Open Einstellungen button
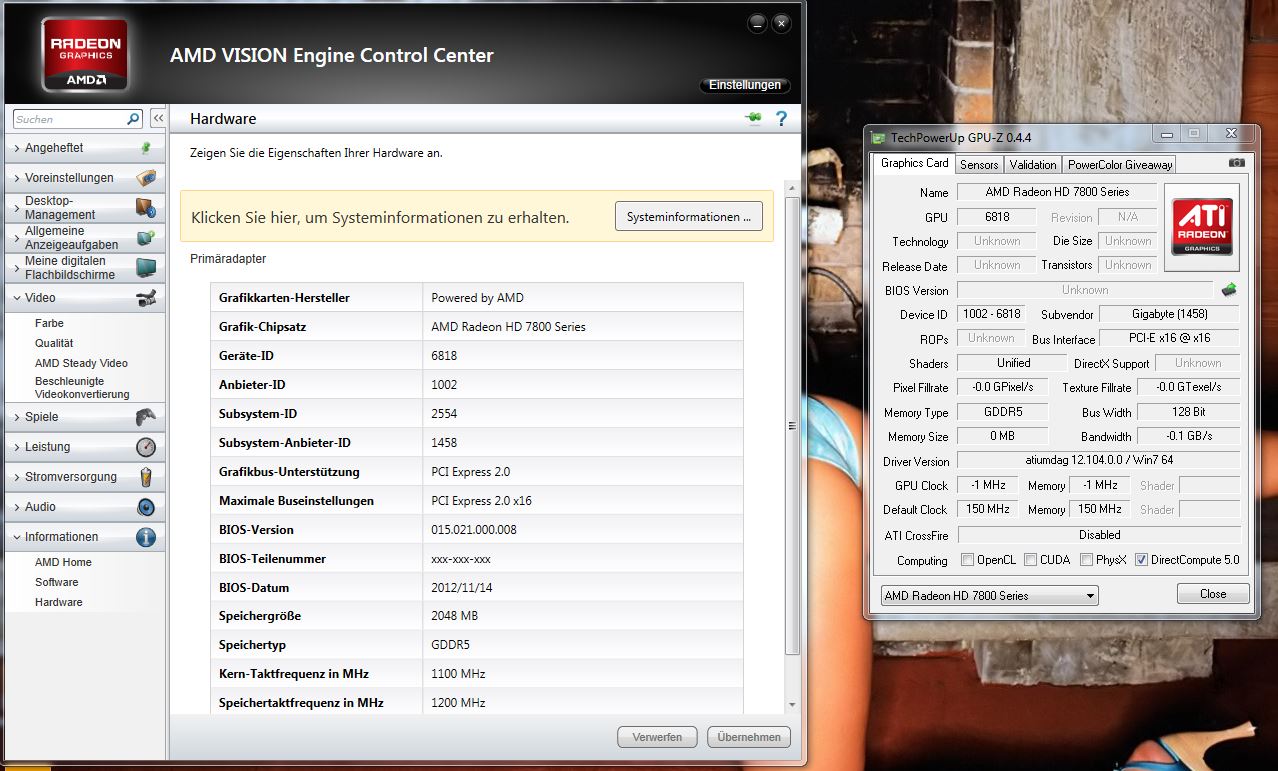 745,85
